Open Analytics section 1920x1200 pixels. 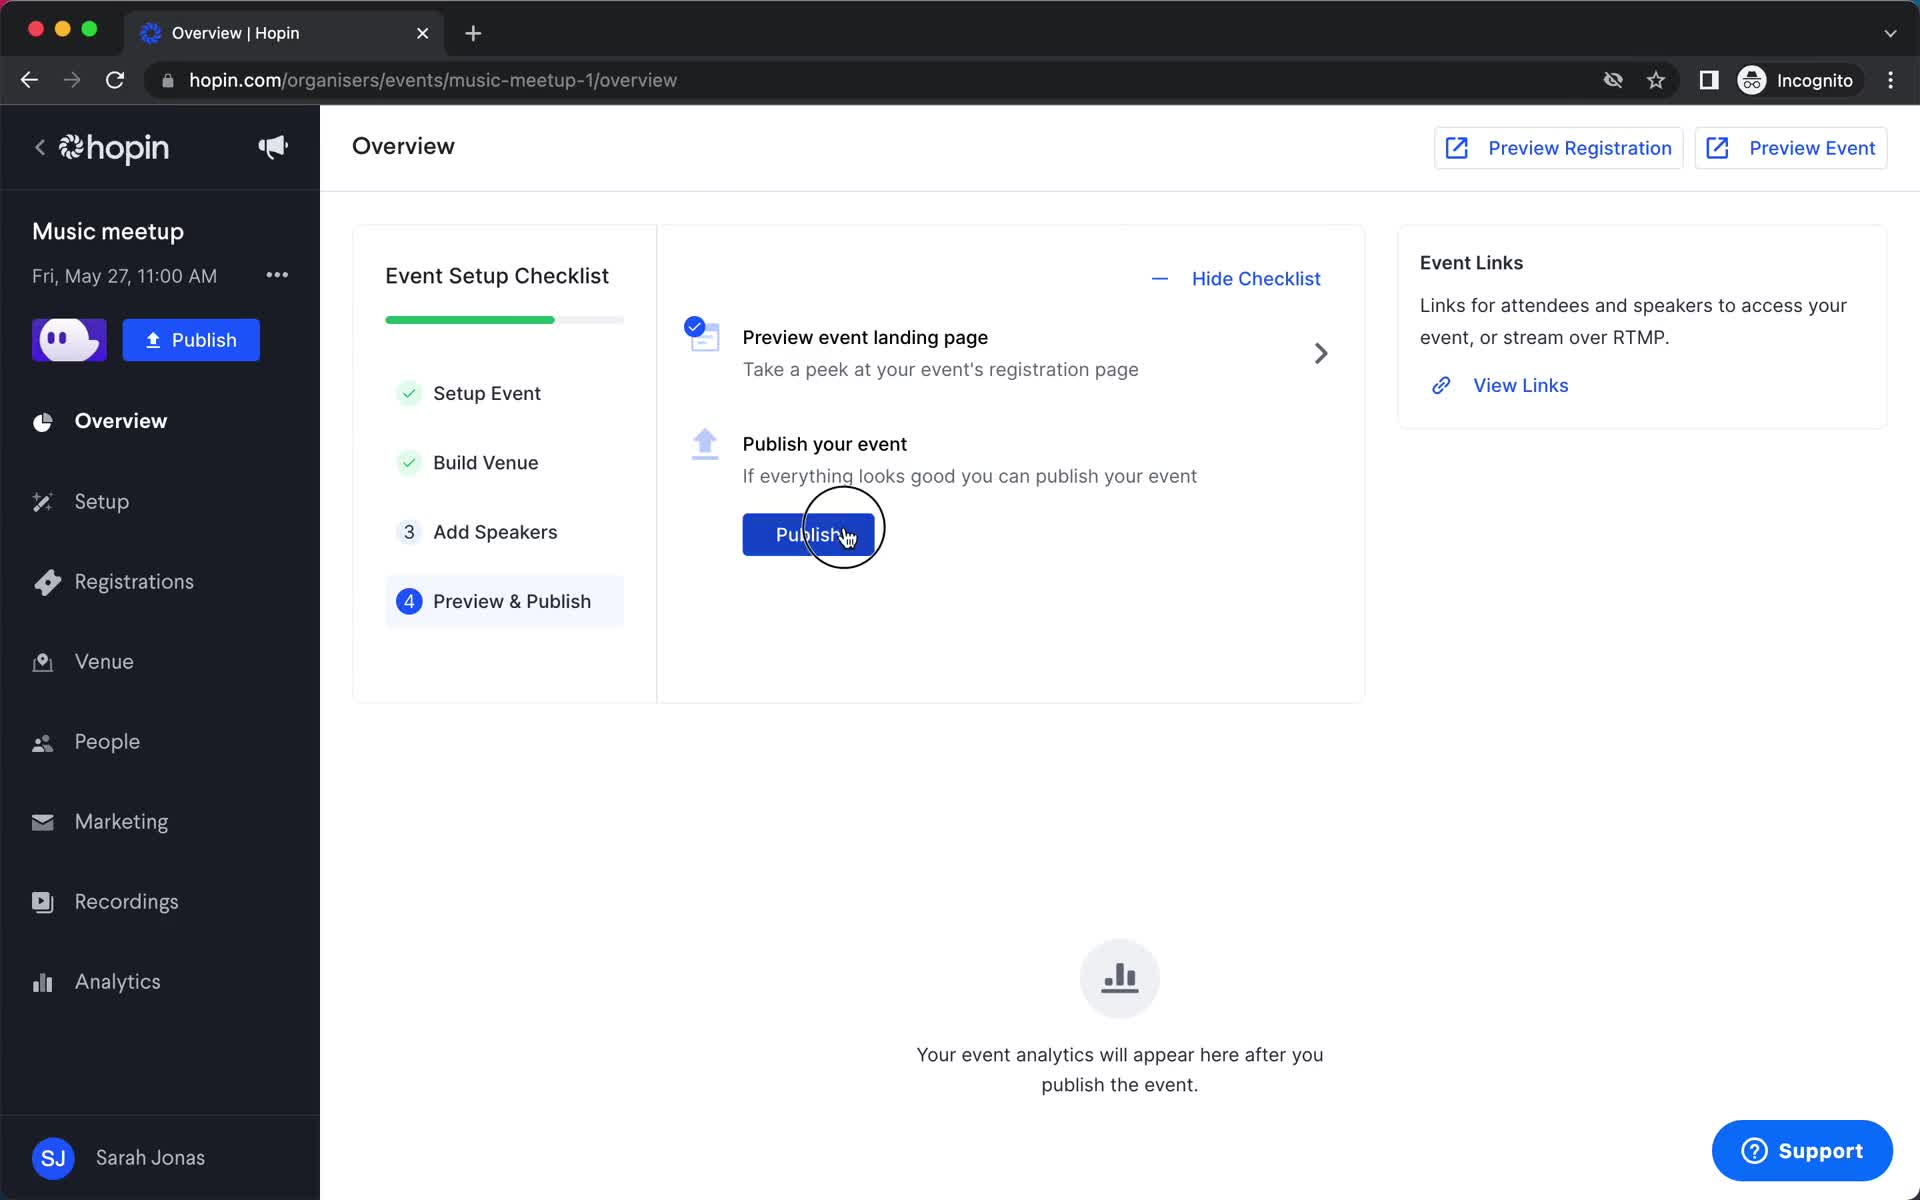point(117,982)
